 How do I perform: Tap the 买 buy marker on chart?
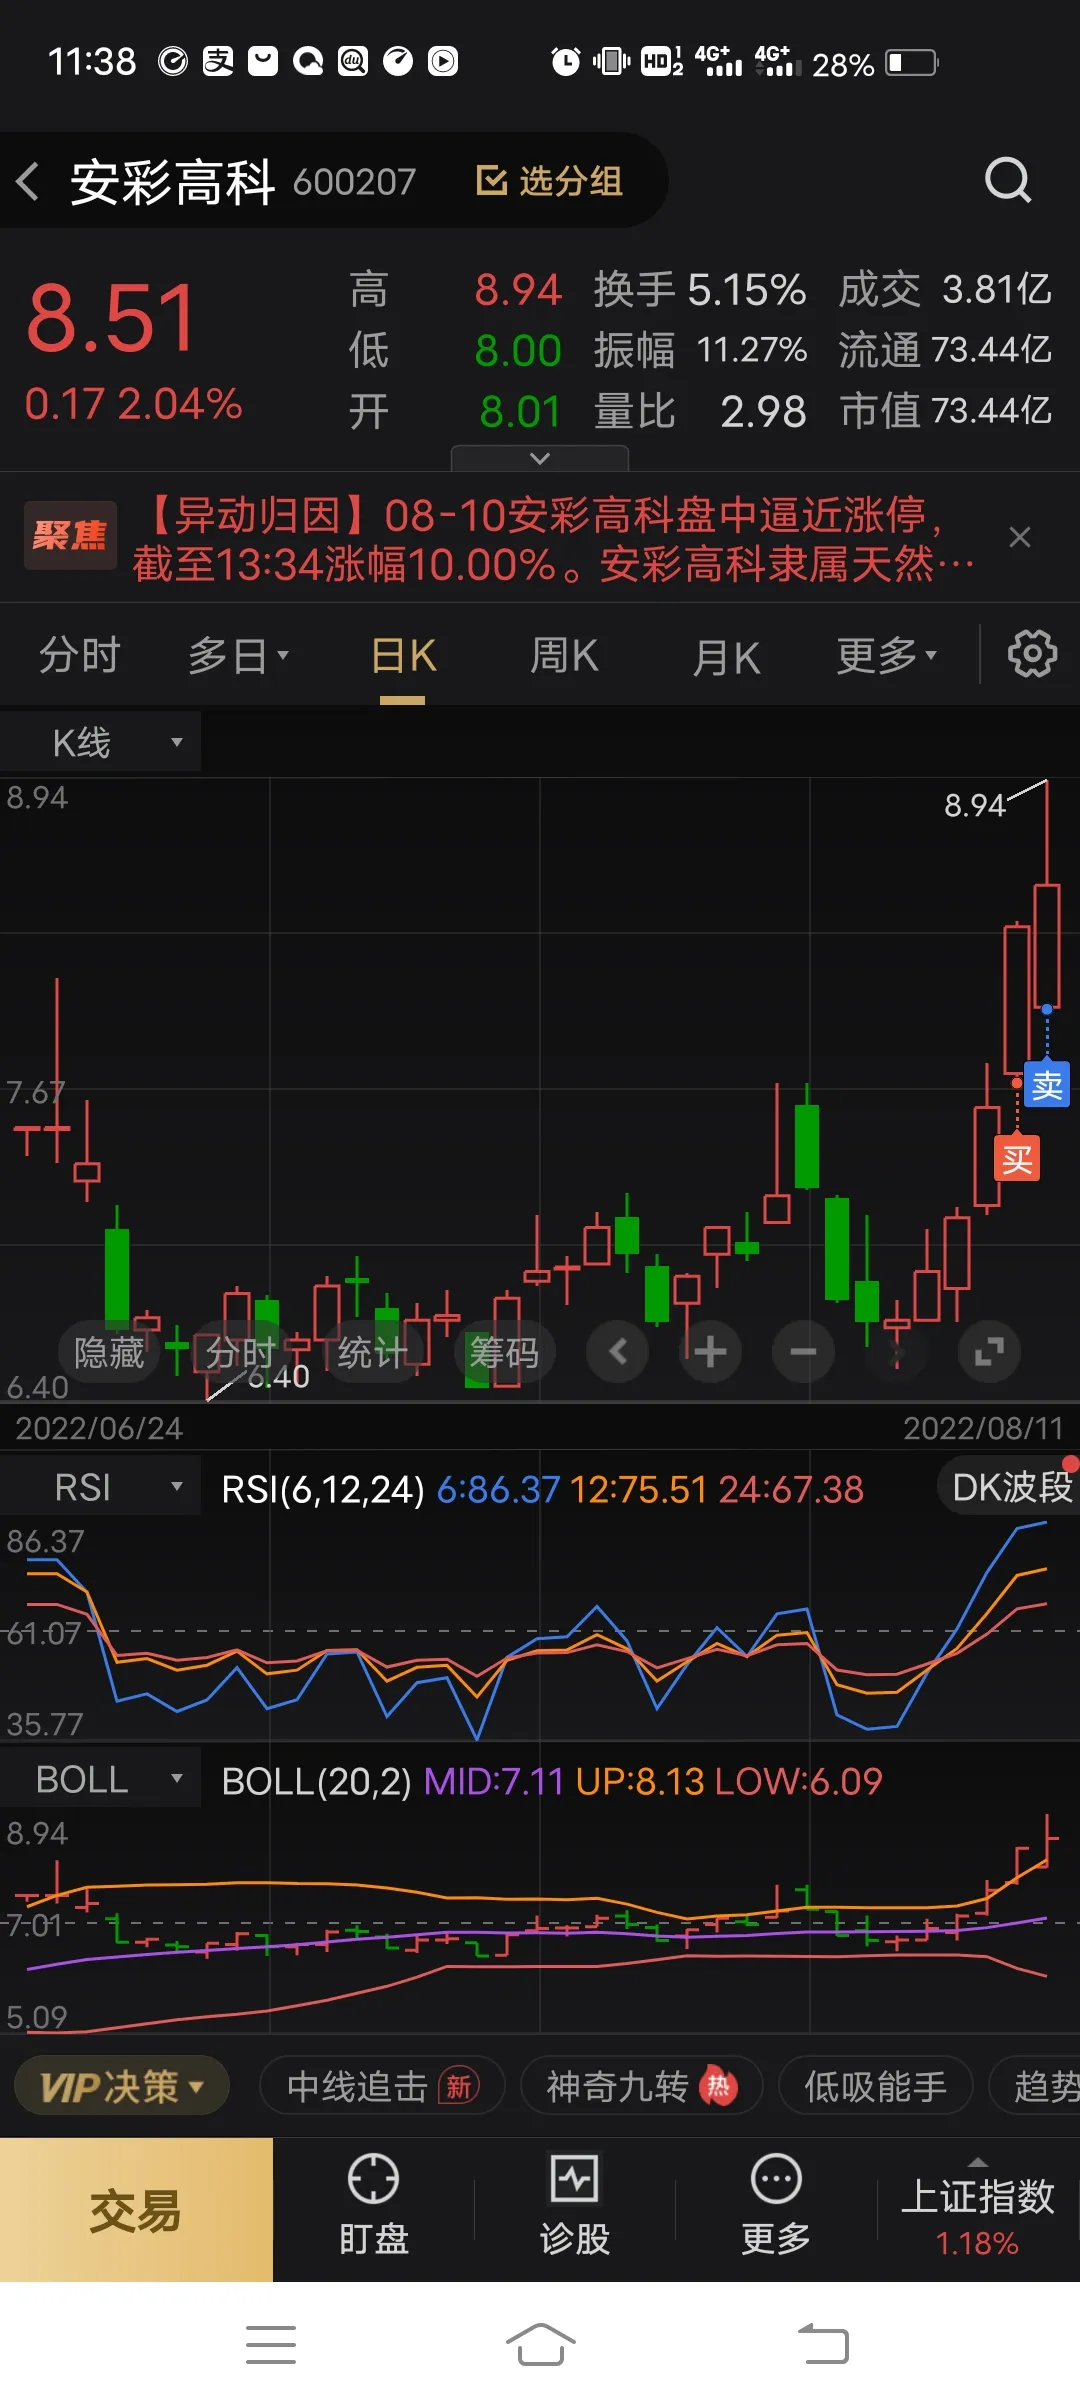(x=1017, y=1159)
